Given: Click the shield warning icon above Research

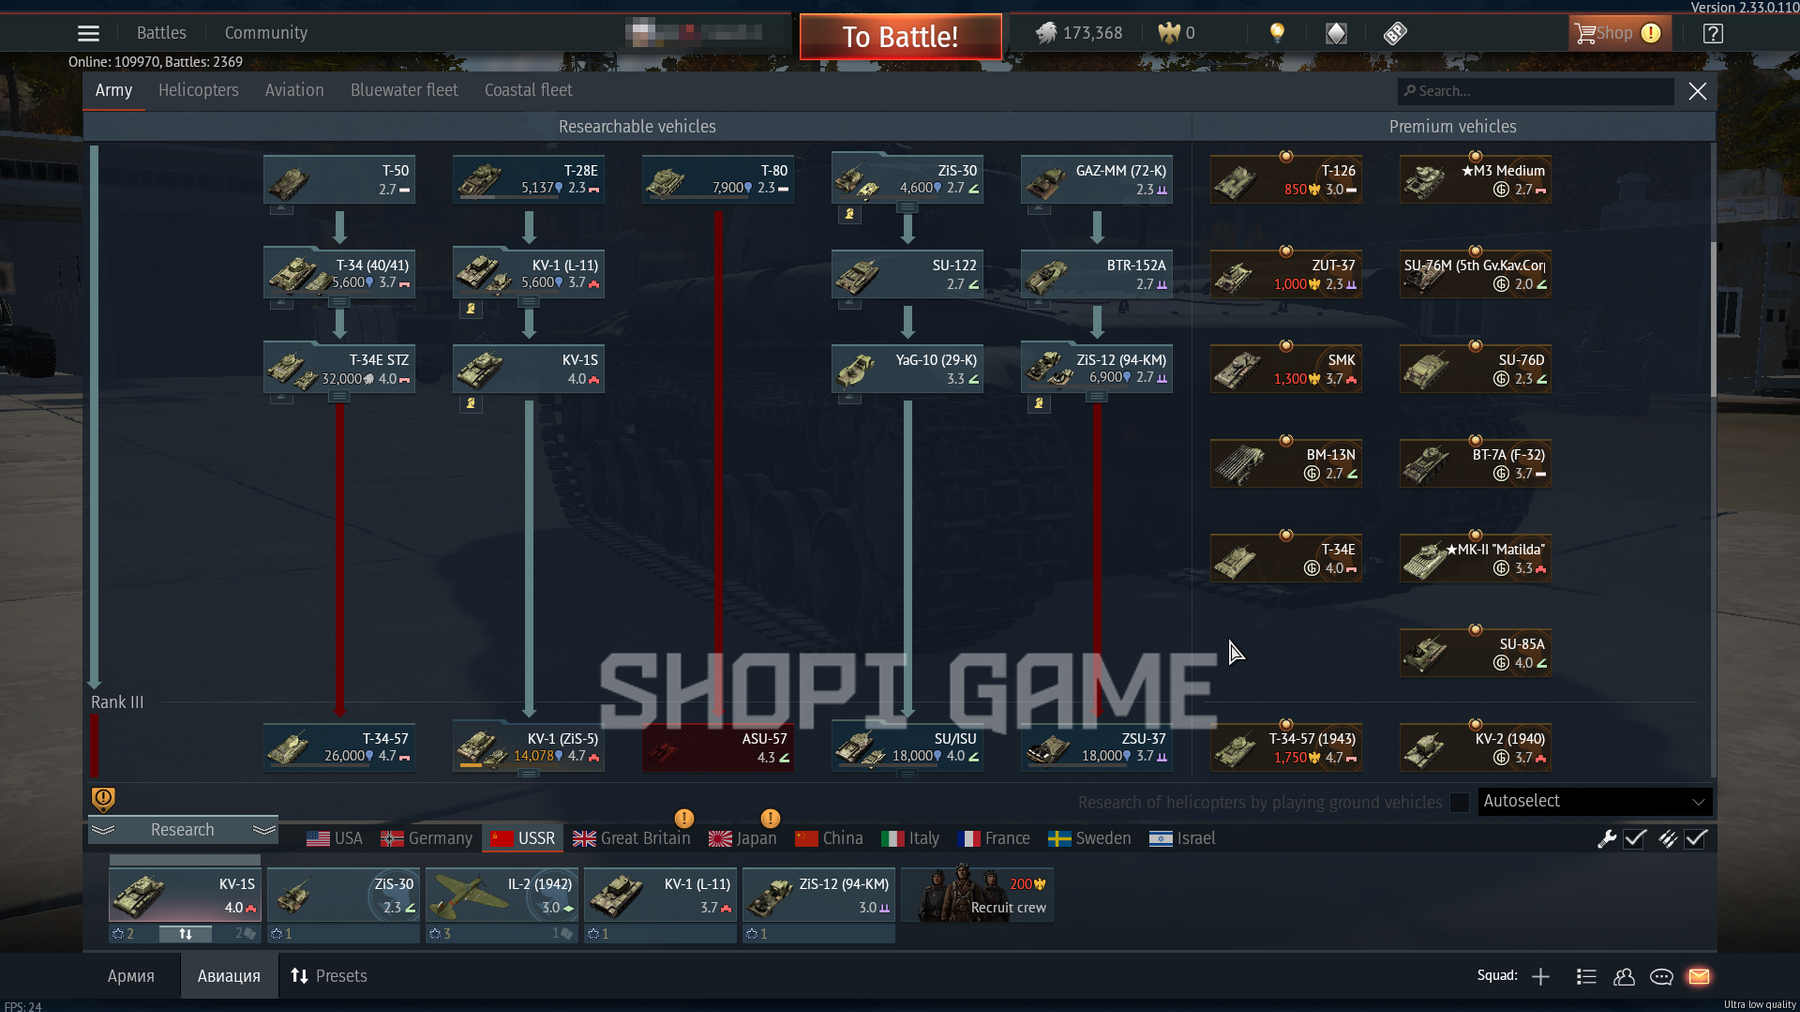Looking at the screenshot, I should pos(103,799).
